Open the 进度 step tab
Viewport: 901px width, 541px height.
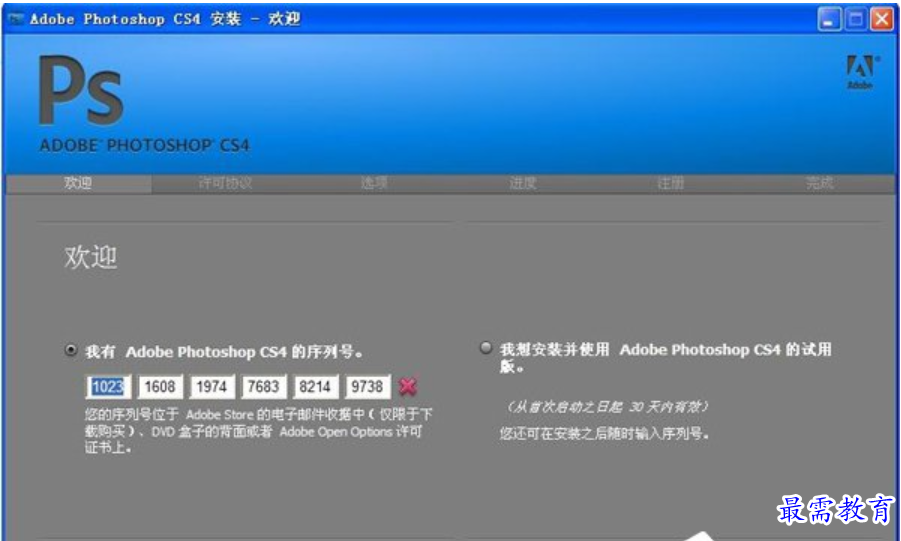pos(522,183)
